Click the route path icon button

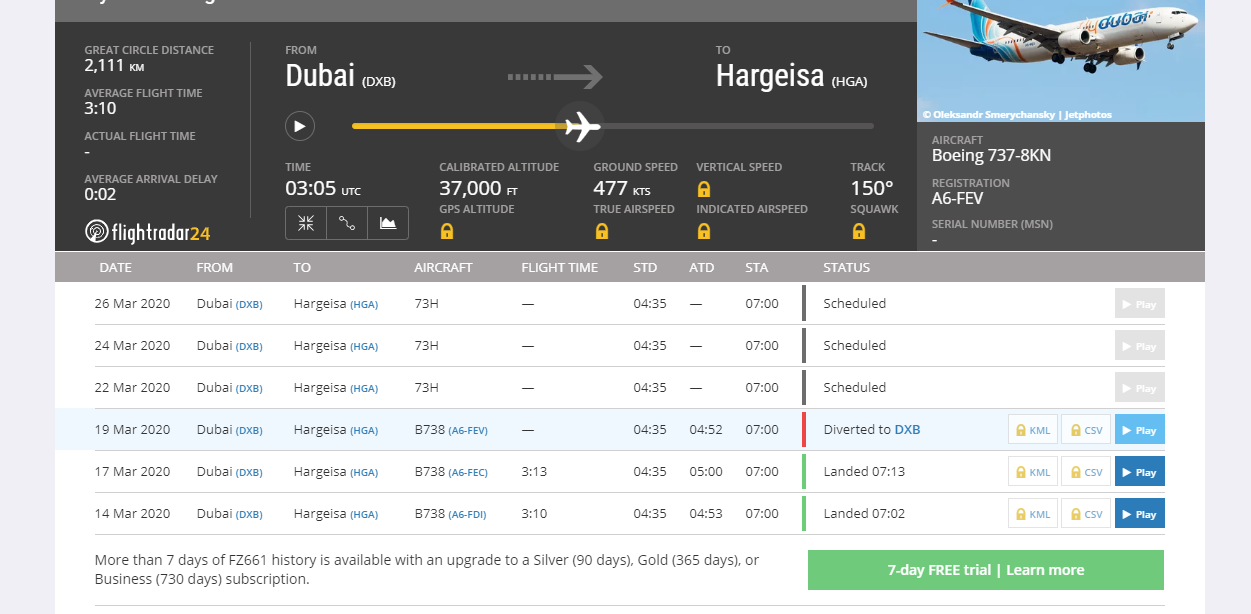[x=347, y=223]
